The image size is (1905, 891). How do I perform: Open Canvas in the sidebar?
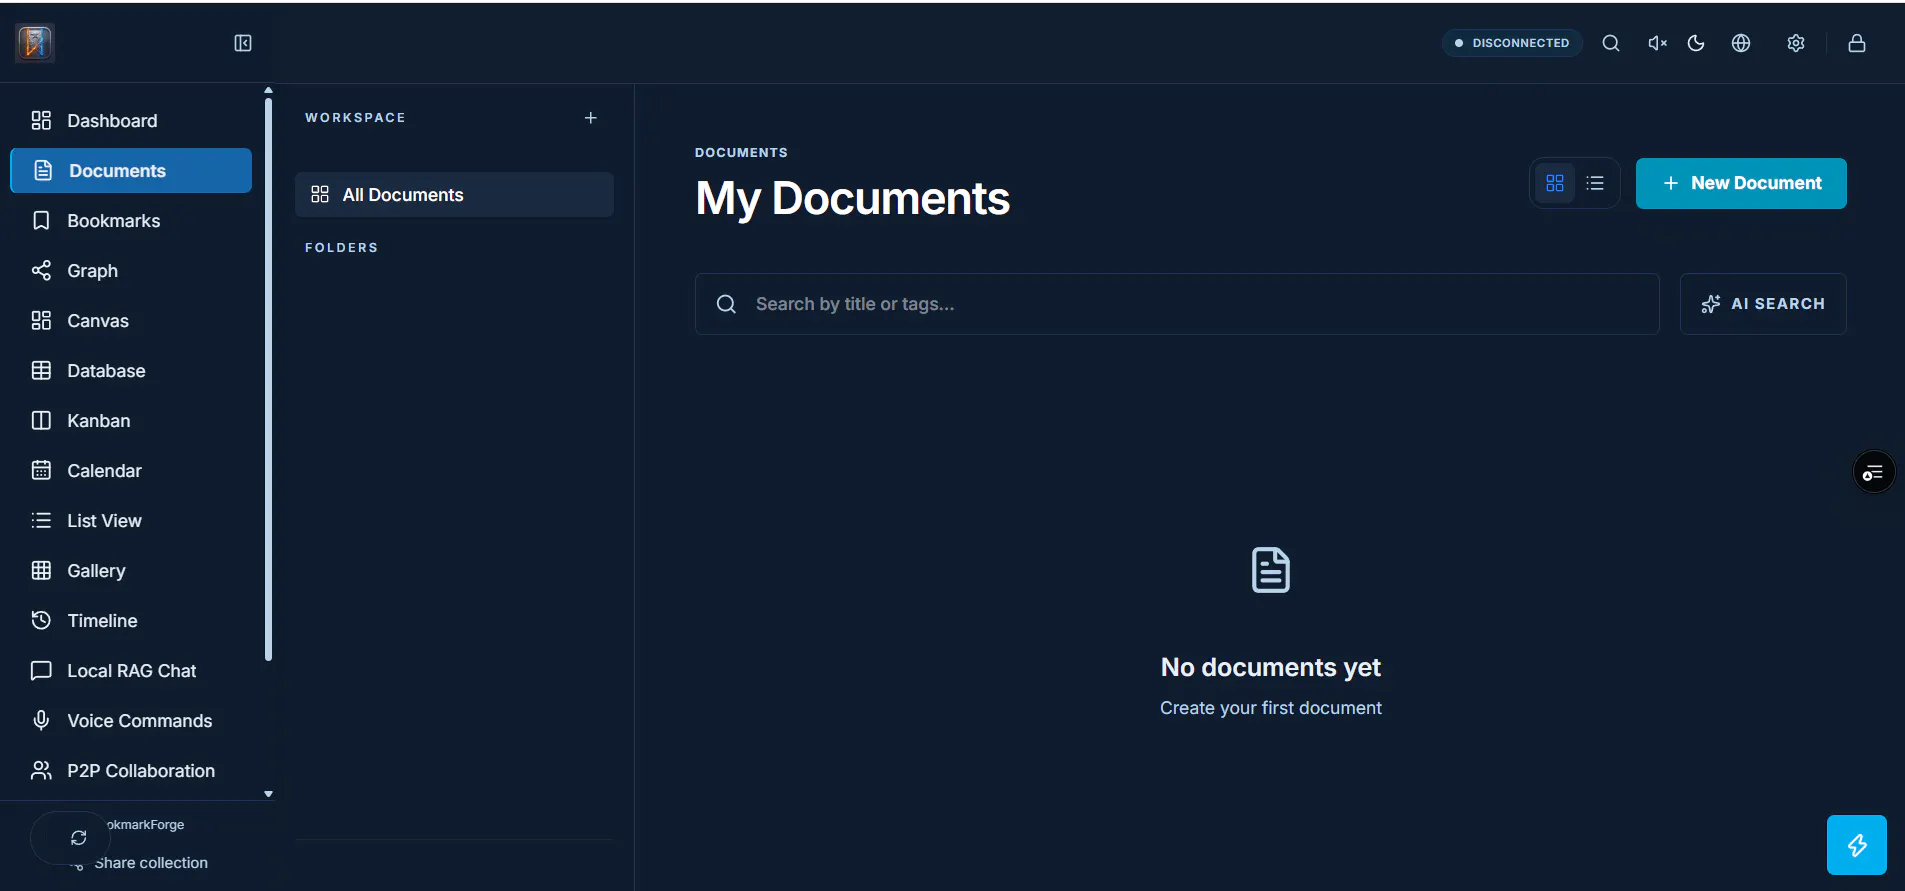pos(131,321)
